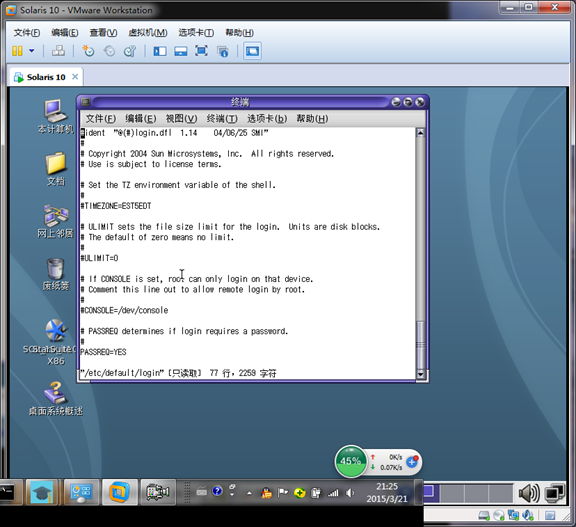Click the "/etc/default/login" status line in terminal

tap(179, 373)
